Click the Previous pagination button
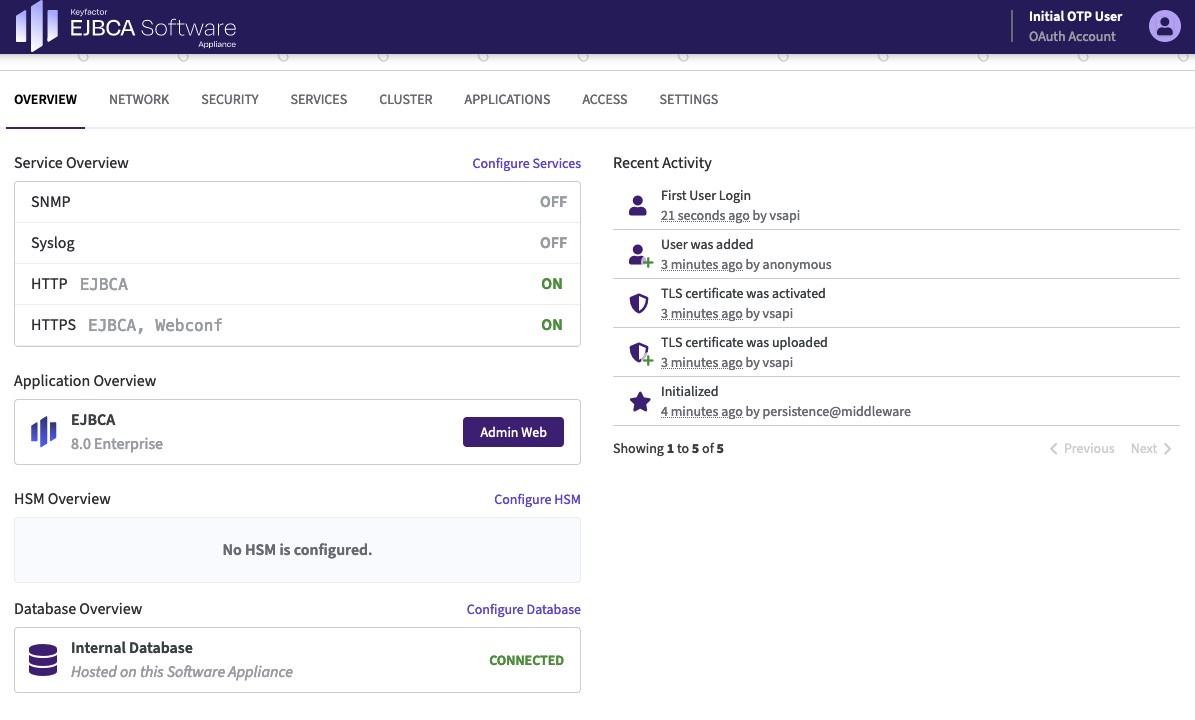Image resolution: width=1195 pixels, height=720 pixels. tap(1081, 449)
